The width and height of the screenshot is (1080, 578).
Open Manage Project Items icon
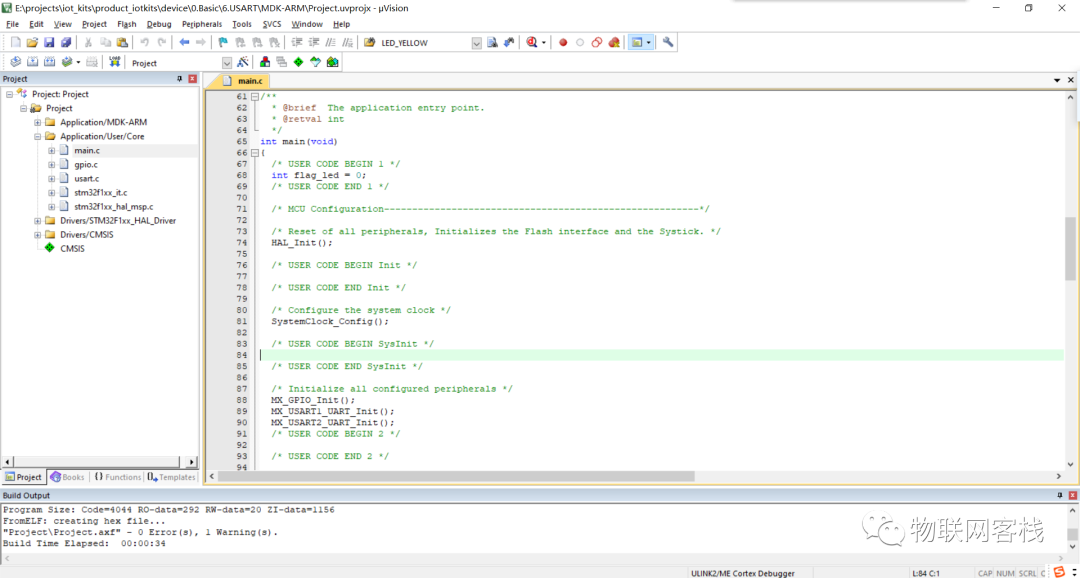[265, 63]
